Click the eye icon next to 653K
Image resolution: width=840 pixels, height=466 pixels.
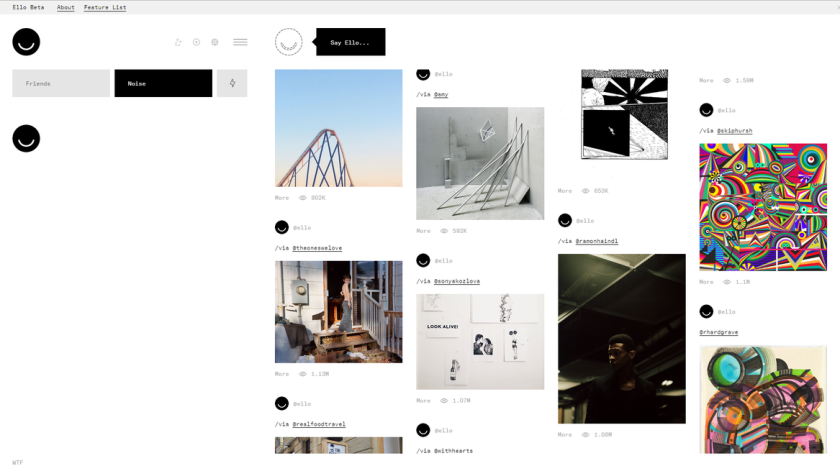586,191
